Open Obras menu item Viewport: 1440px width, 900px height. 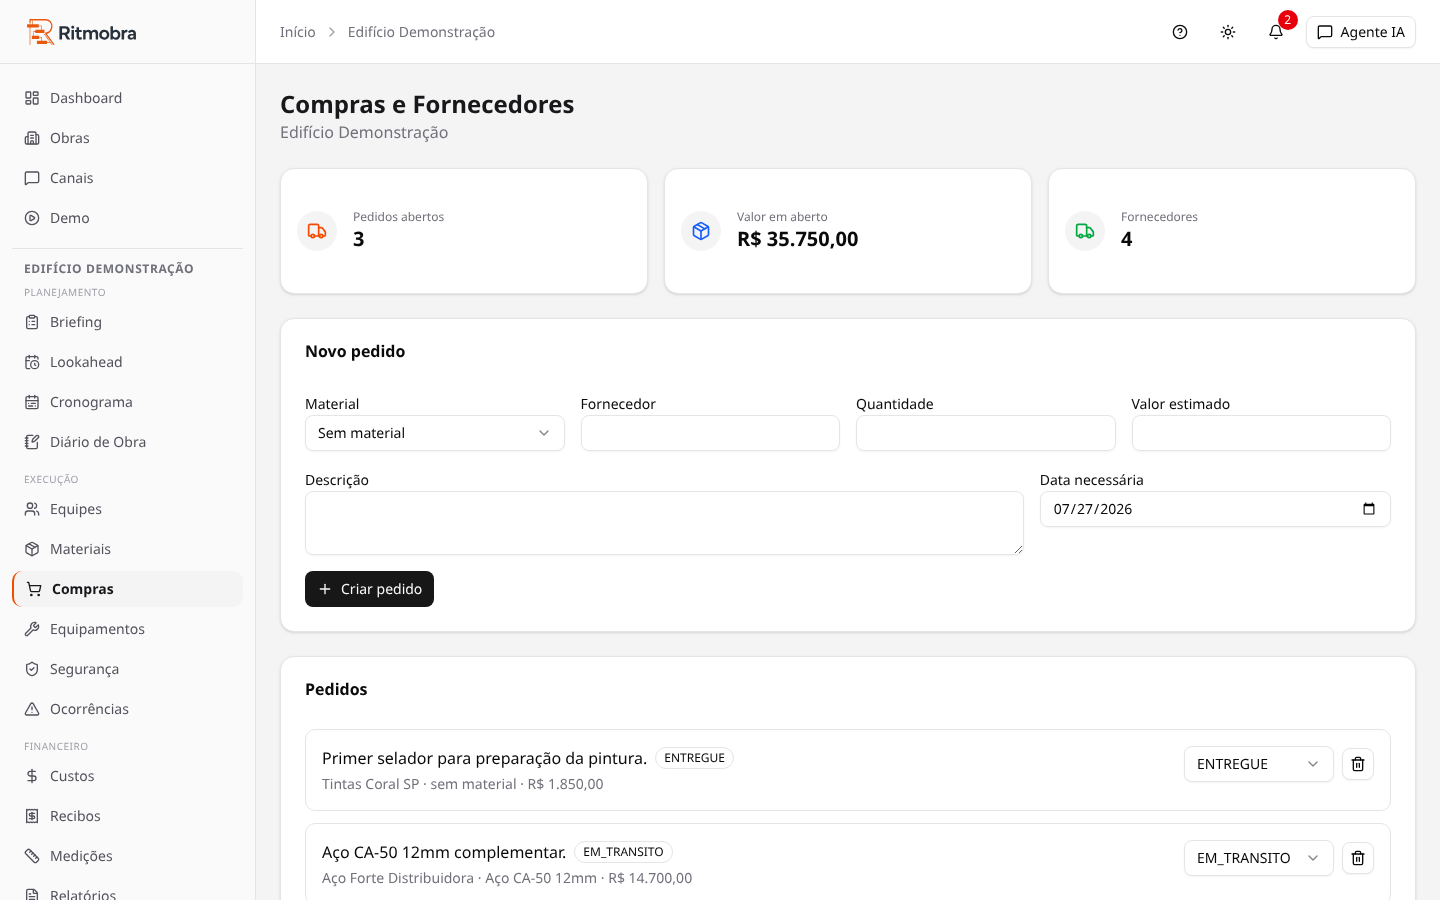click(x=127, y=138)
